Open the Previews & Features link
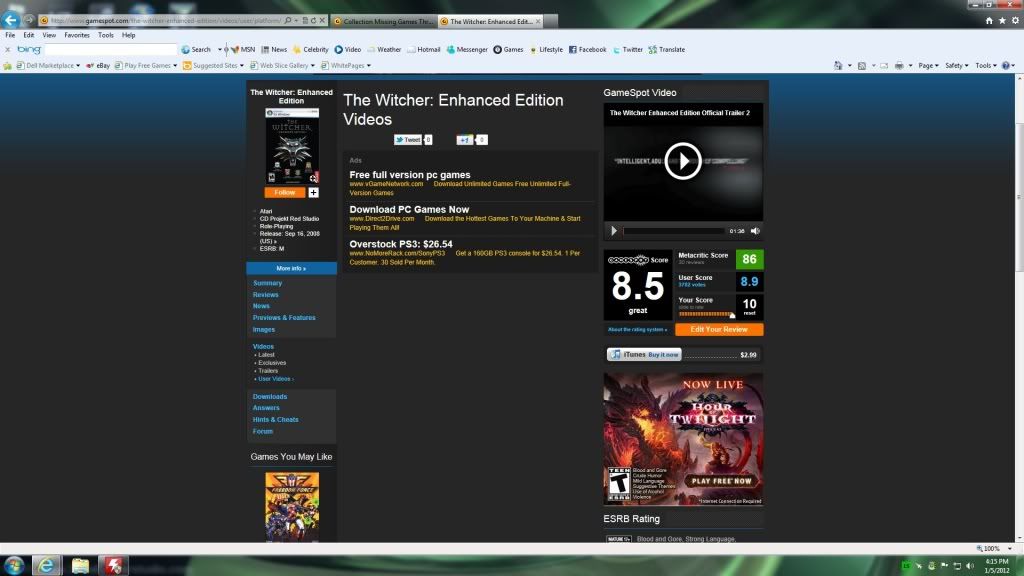 (284, 317)
